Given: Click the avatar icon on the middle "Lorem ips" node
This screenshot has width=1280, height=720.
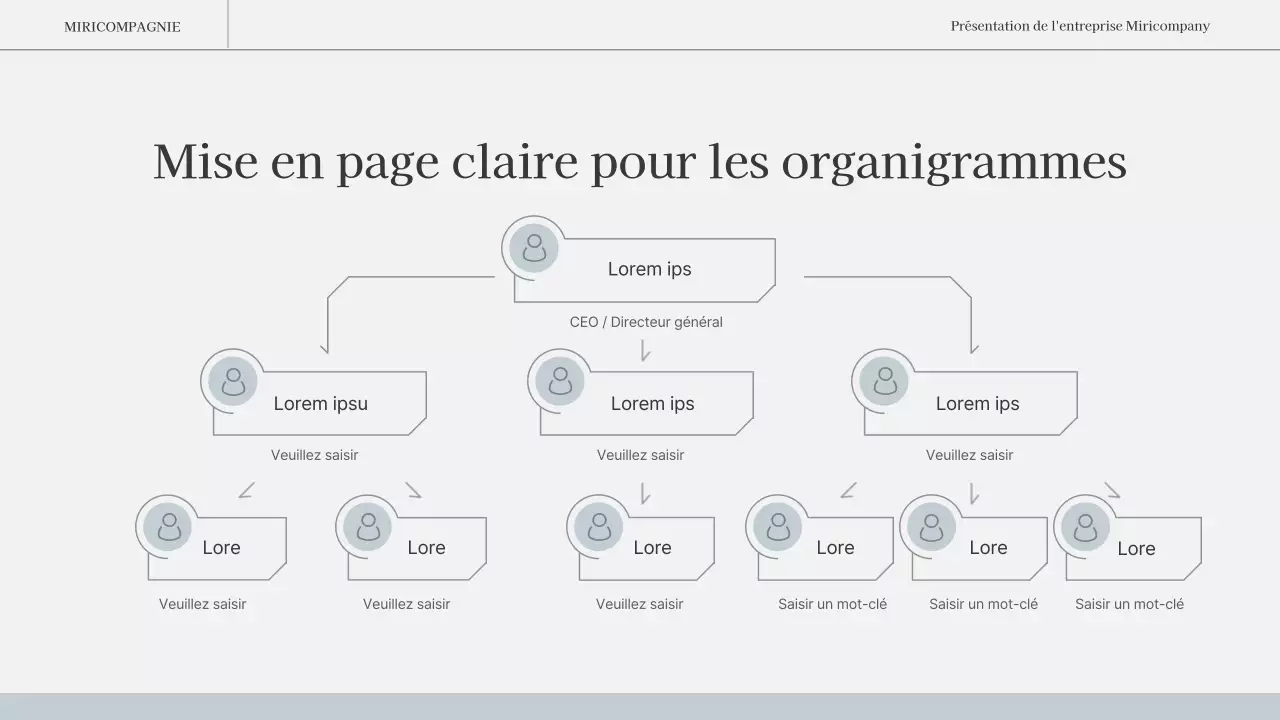Looking at the screenshot, I should pyautogui.click(x=558, y=381).
